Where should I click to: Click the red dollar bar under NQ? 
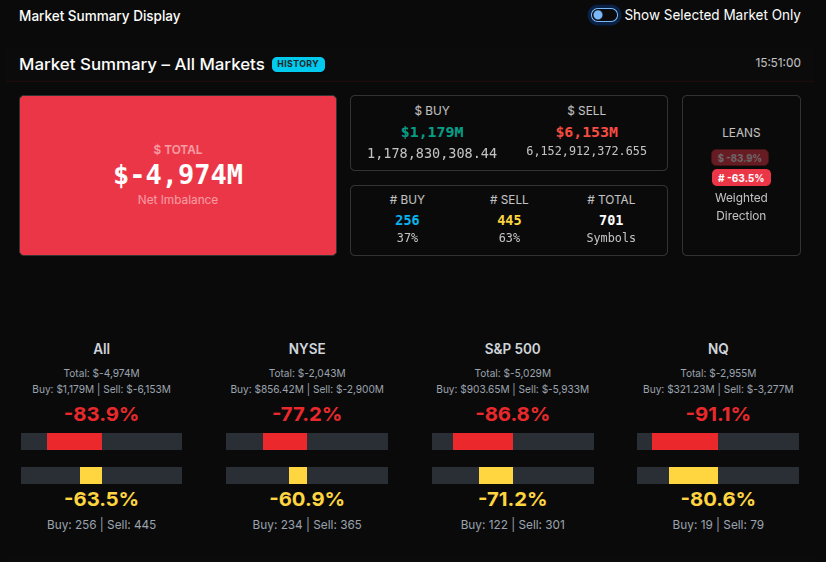(685, 441)
